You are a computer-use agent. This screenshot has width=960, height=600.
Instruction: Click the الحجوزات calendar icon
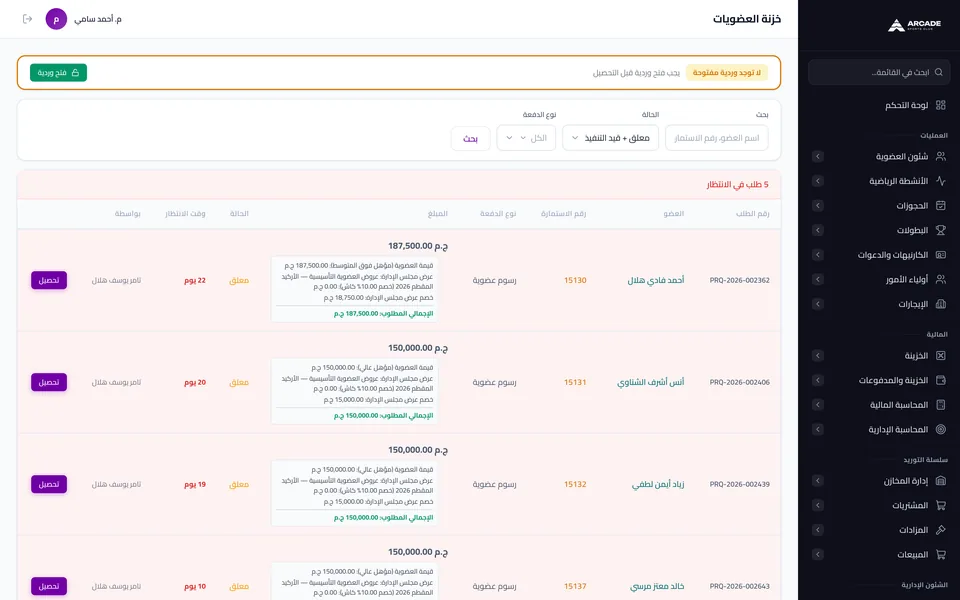pyautogui.click(x=941, y=206)
